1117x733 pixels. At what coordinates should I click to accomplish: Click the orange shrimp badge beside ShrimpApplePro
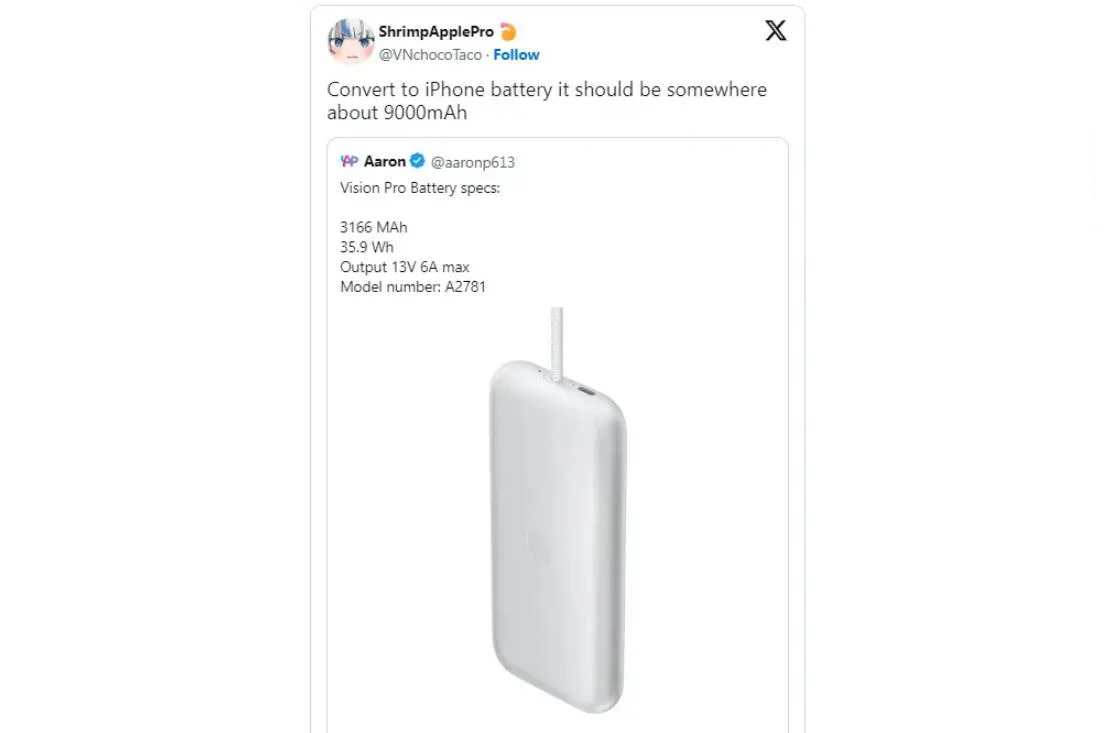point(508,32)
